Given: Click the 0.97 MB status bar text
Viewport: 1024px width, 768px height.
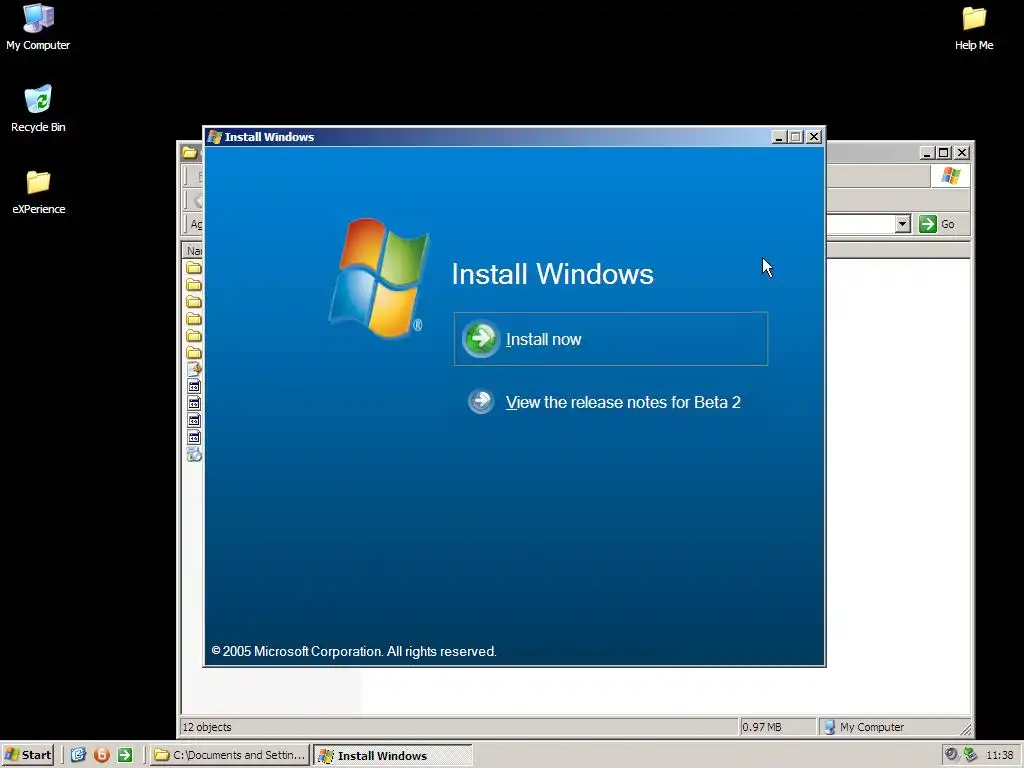Looking at the screenshot, I should [x=761, y=727].
